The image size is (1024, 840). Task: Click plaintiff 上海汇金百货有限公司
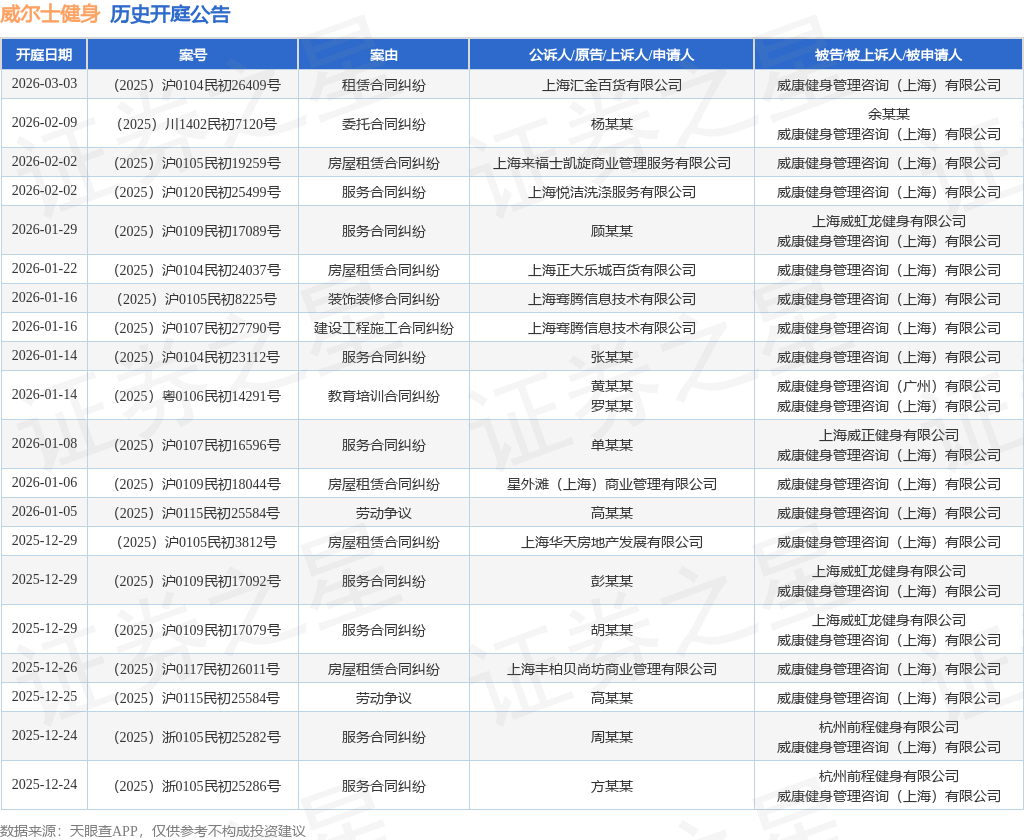[x=612, y=85]
